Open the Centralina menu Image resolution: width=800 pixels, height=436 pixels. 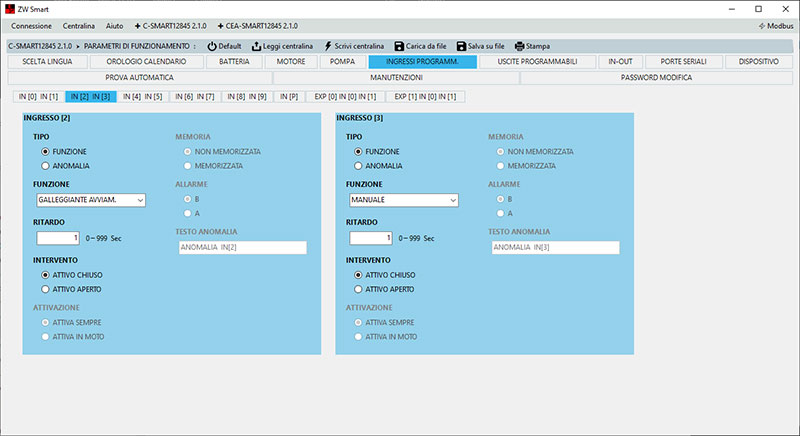78,24
